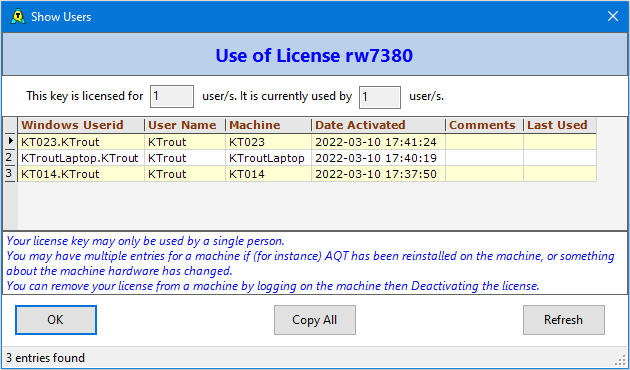
Task: Select row header number 2
Action: pos(10,157)
